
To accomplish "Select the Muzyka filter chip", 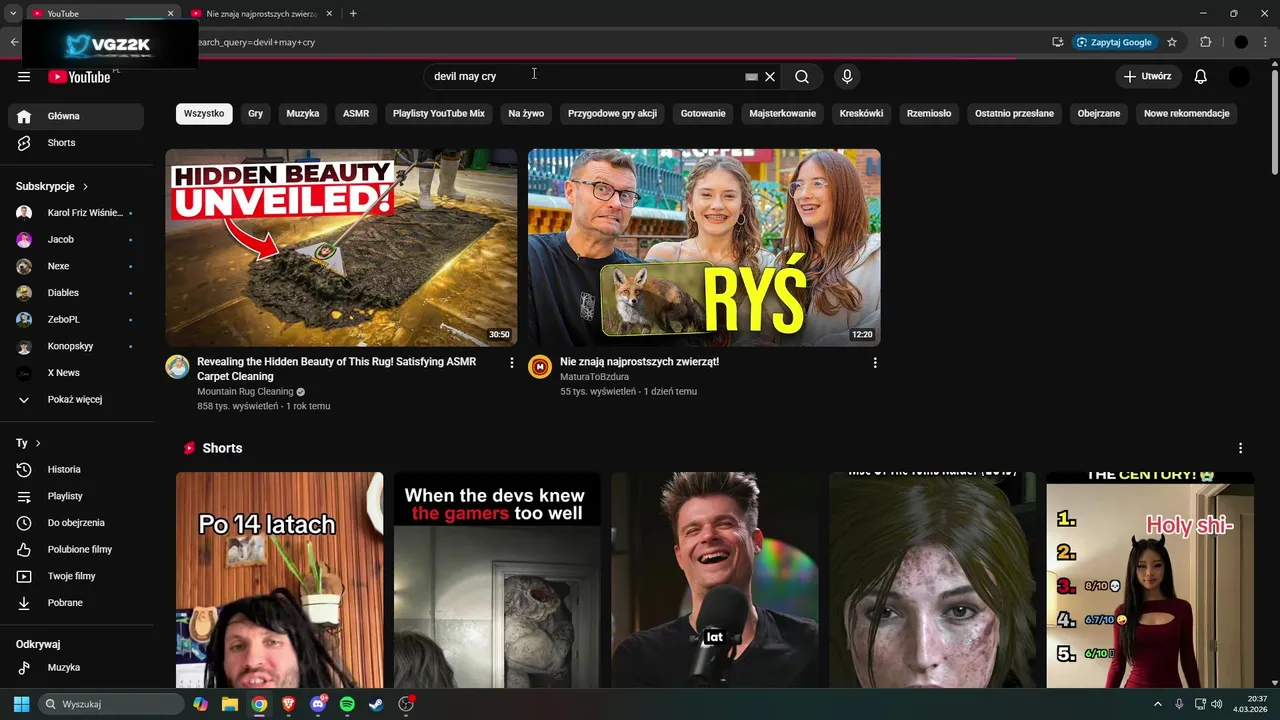I will (303, 113).
